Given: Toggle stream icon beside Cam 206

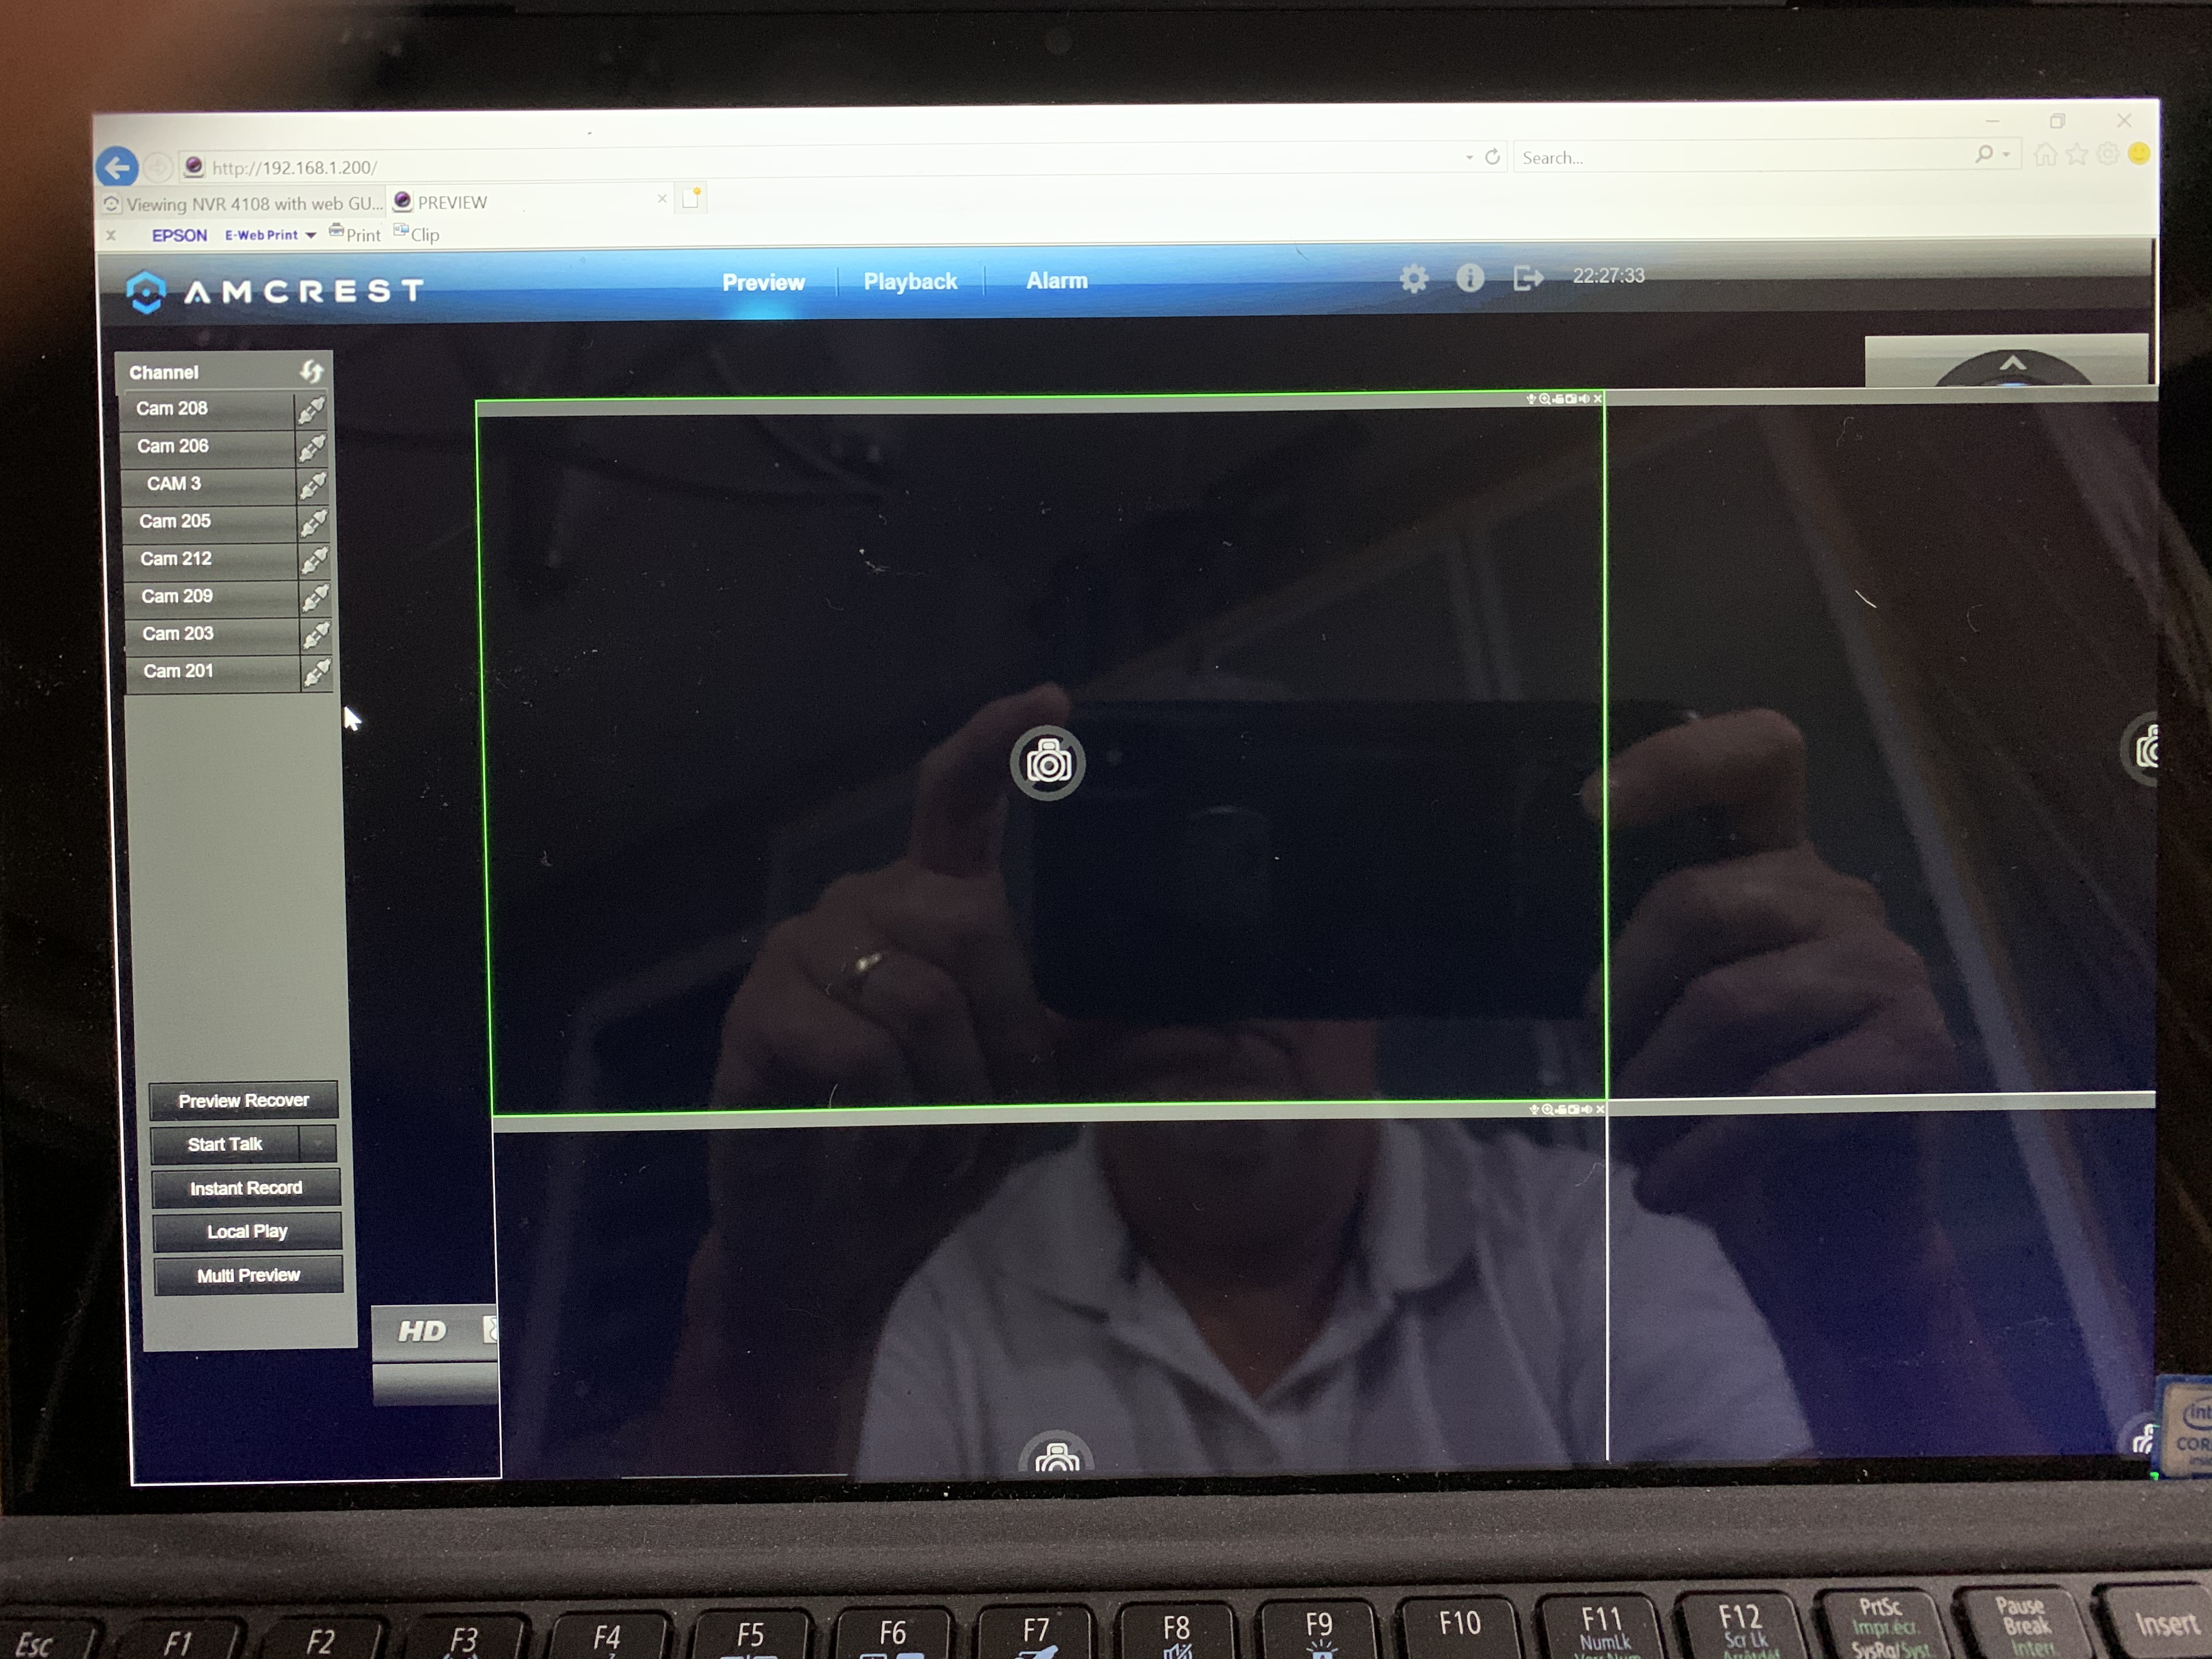Looking at the screenshot, I should coord(312,447).
